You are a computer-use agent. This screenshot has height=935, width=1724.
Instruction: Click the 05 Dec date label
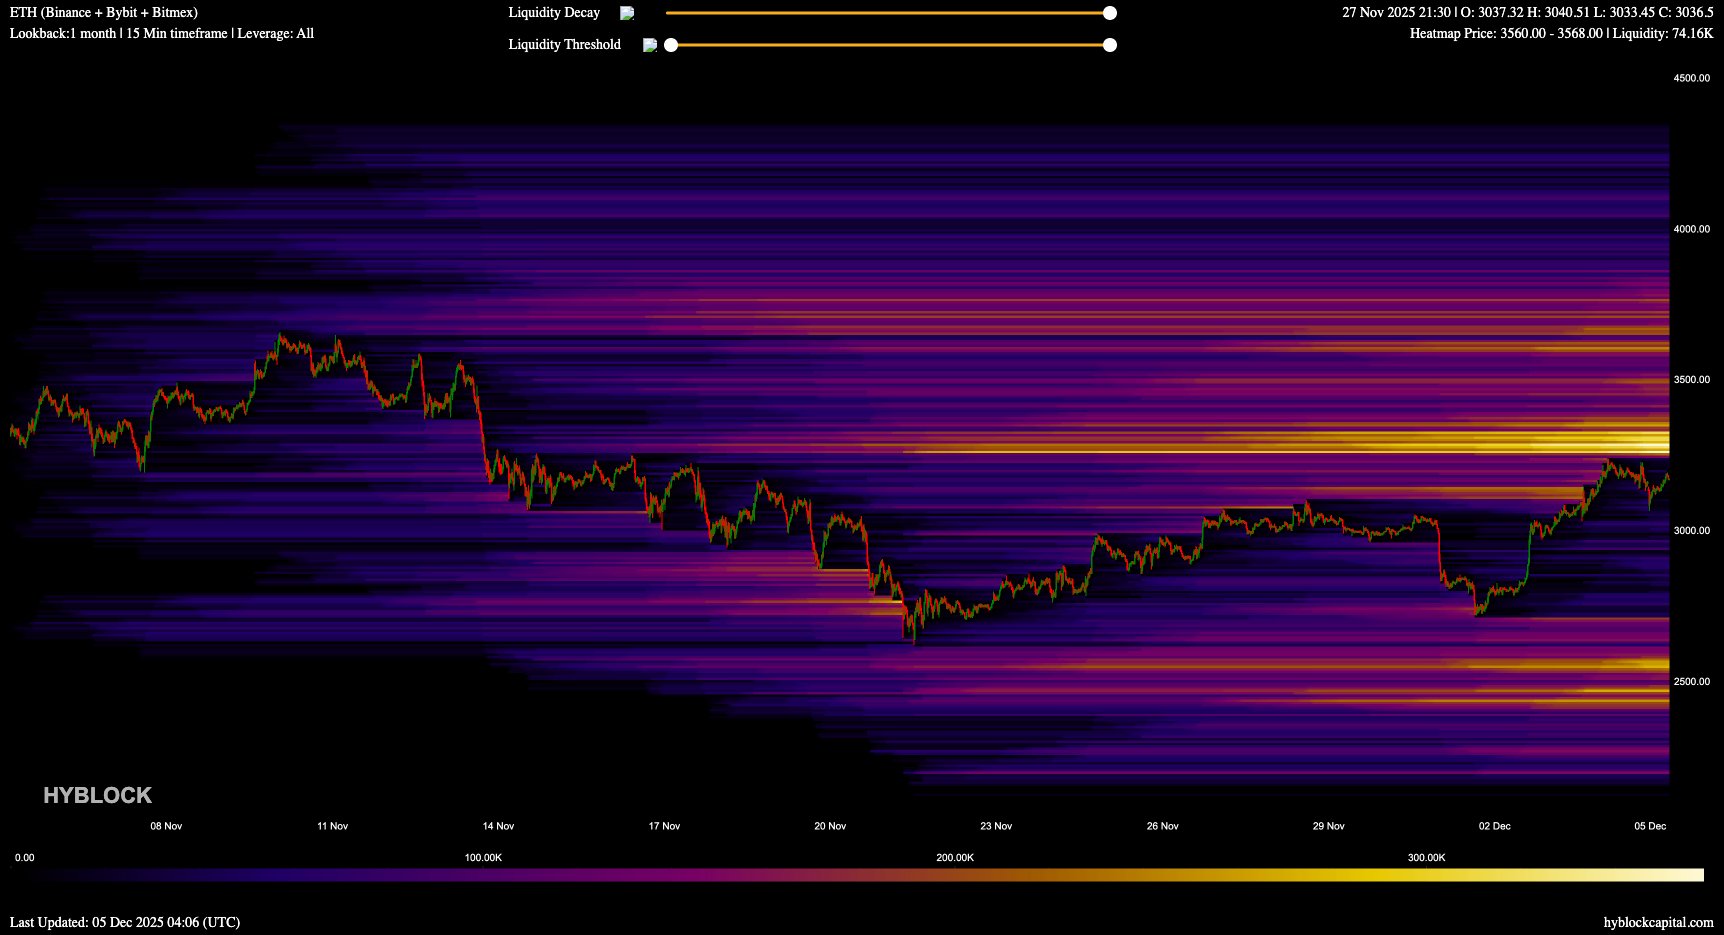pyautogui.click(x=1650, y=826)
